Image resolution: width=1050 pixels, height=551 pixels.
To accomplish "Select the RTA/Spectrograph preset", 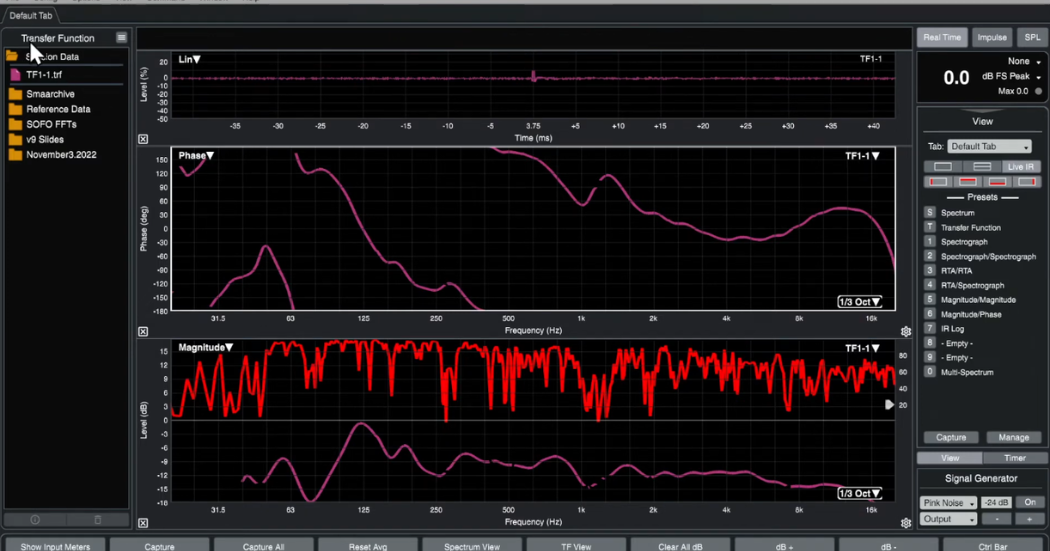I will pyautogui.click(x=972, y=285).
